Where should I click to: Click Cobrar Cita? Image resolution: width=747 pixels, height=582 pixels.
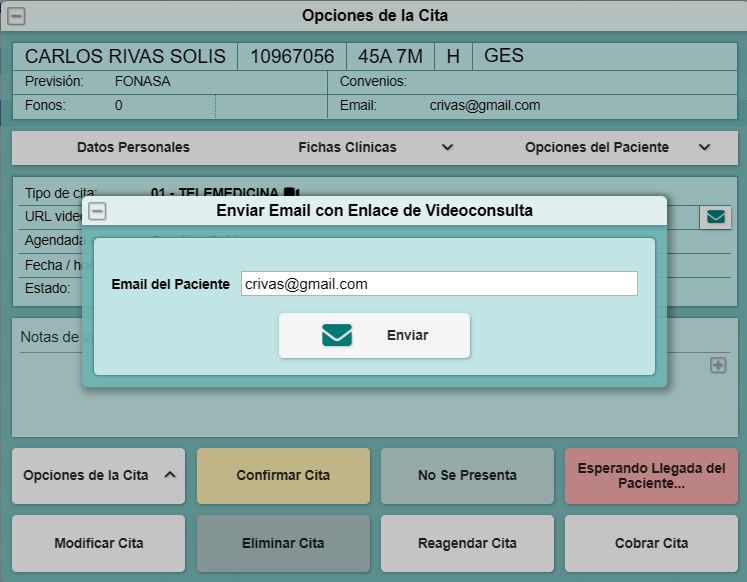point(651,543)
